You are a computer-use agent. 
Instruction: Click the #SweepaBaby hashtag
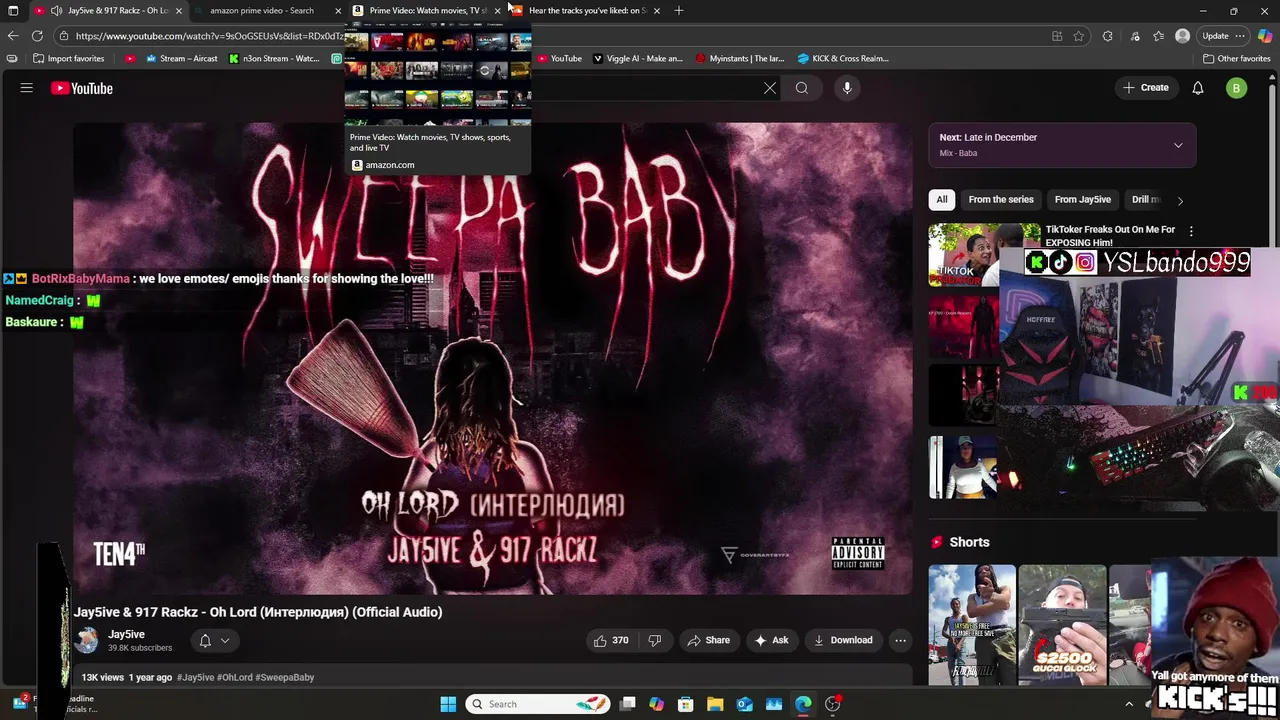coord(285,677)
